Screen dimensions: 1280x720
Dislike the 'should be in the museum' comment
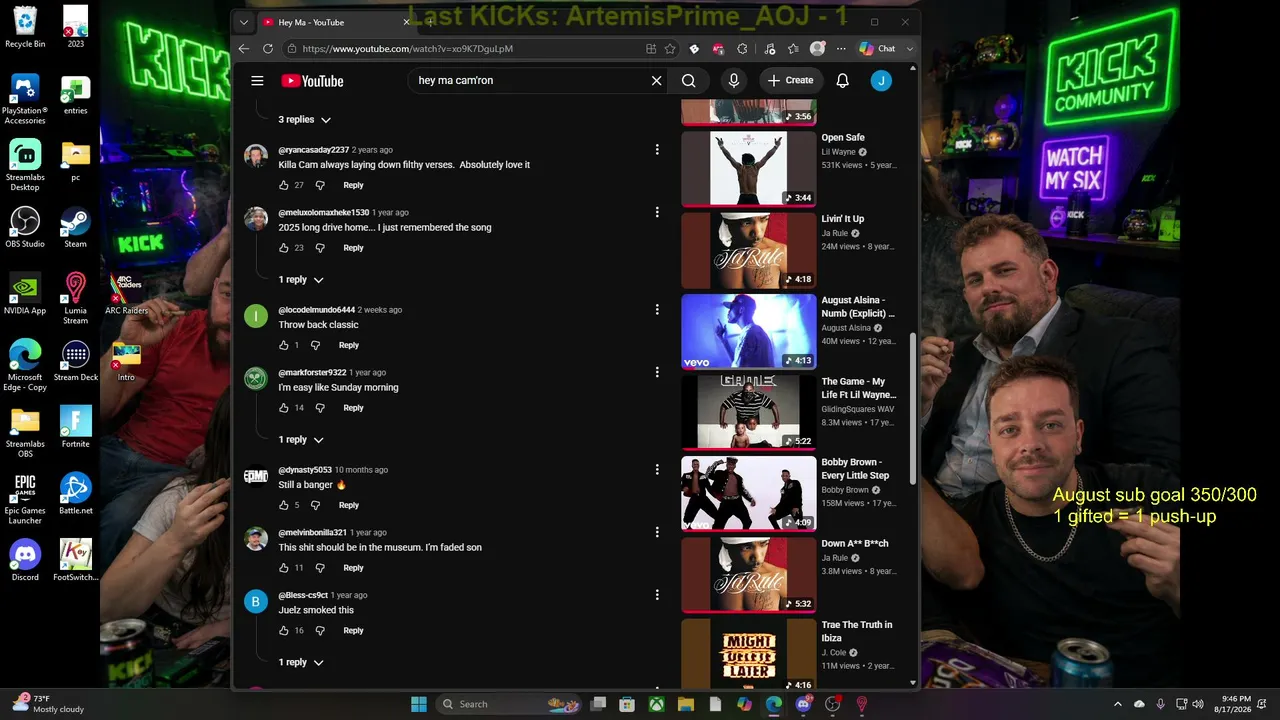pos(320,568)
